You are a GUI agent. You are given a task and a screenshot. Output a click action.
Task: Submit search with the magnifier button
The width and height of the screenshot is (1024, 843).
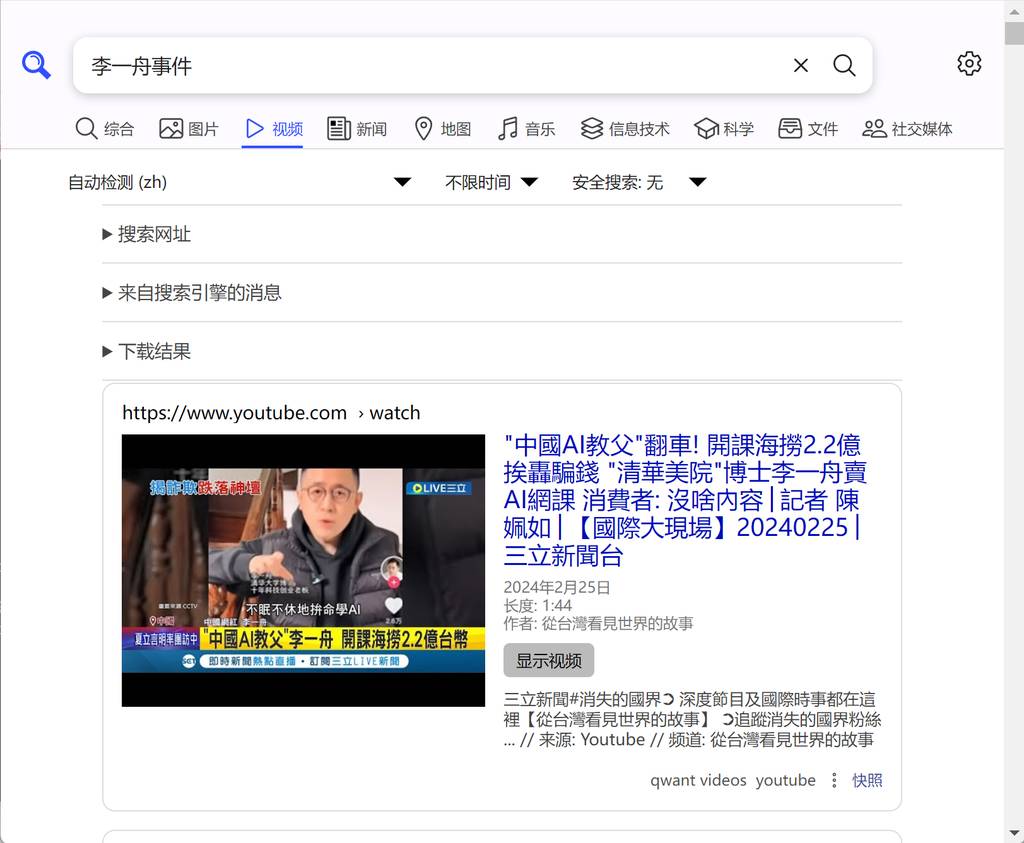[x=844, y=66]
